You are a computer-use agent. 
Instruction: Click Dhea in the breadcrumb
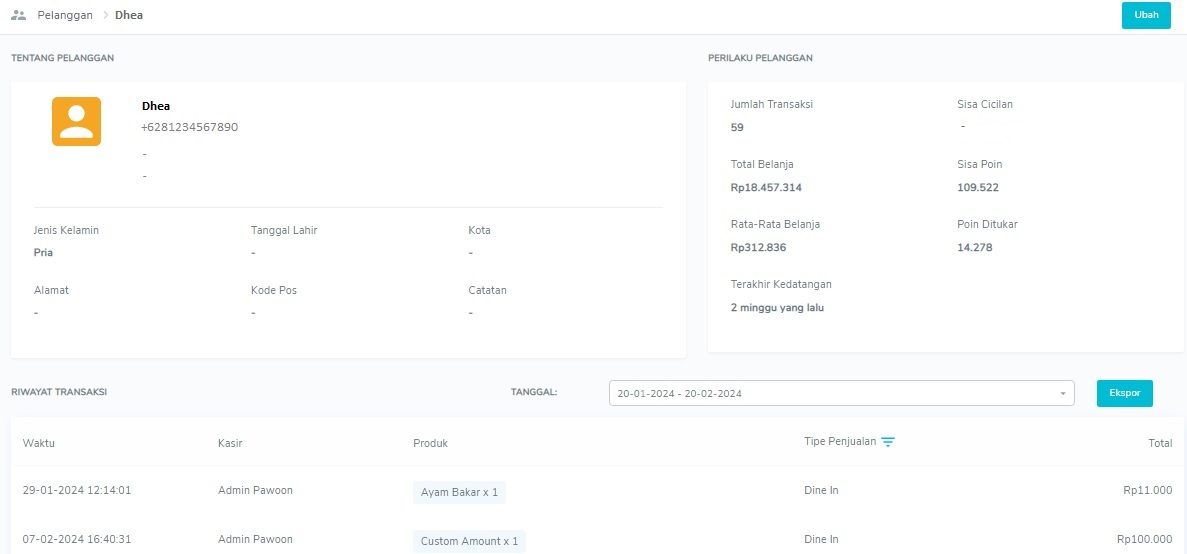click(129, 16)
